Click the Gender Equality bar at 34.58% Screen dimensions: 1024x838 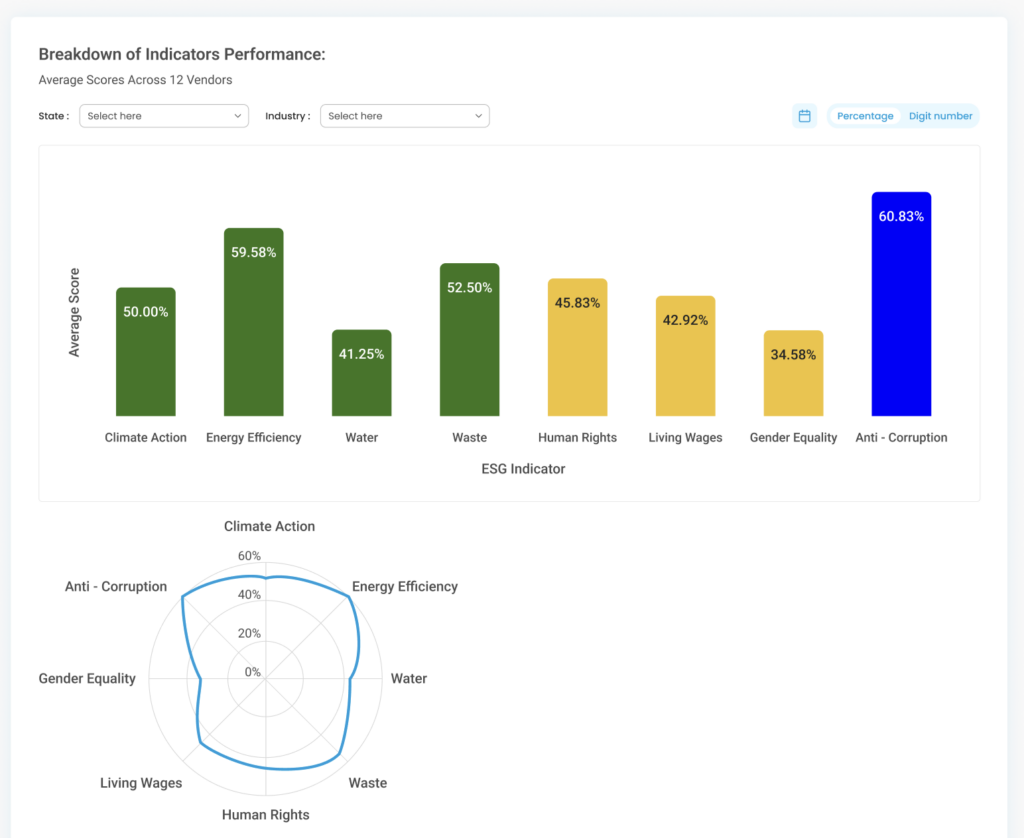[793, 373]
